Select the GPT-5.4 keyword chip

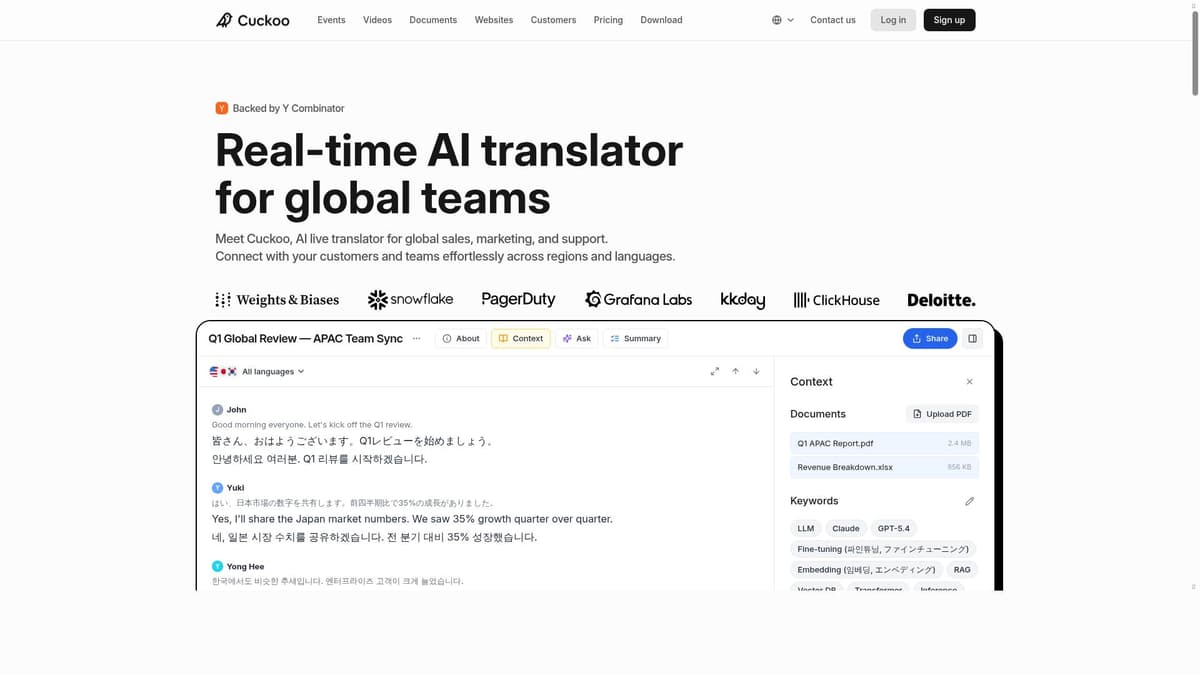pyautogui.click(x=893, y=528)
